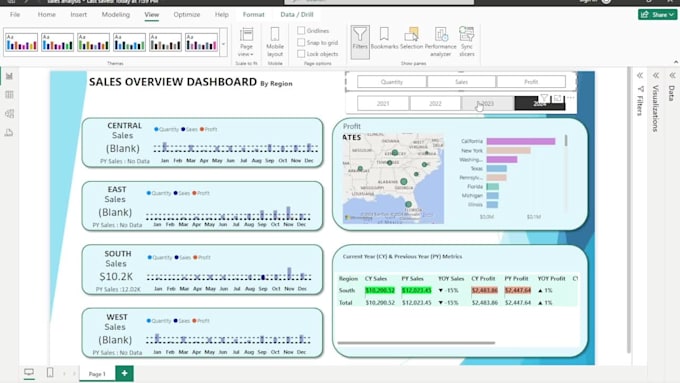The image size is (680, 383).
Task: Open the Report view in left sidebar
Action: pyautogui.click(x=9, y=76)
